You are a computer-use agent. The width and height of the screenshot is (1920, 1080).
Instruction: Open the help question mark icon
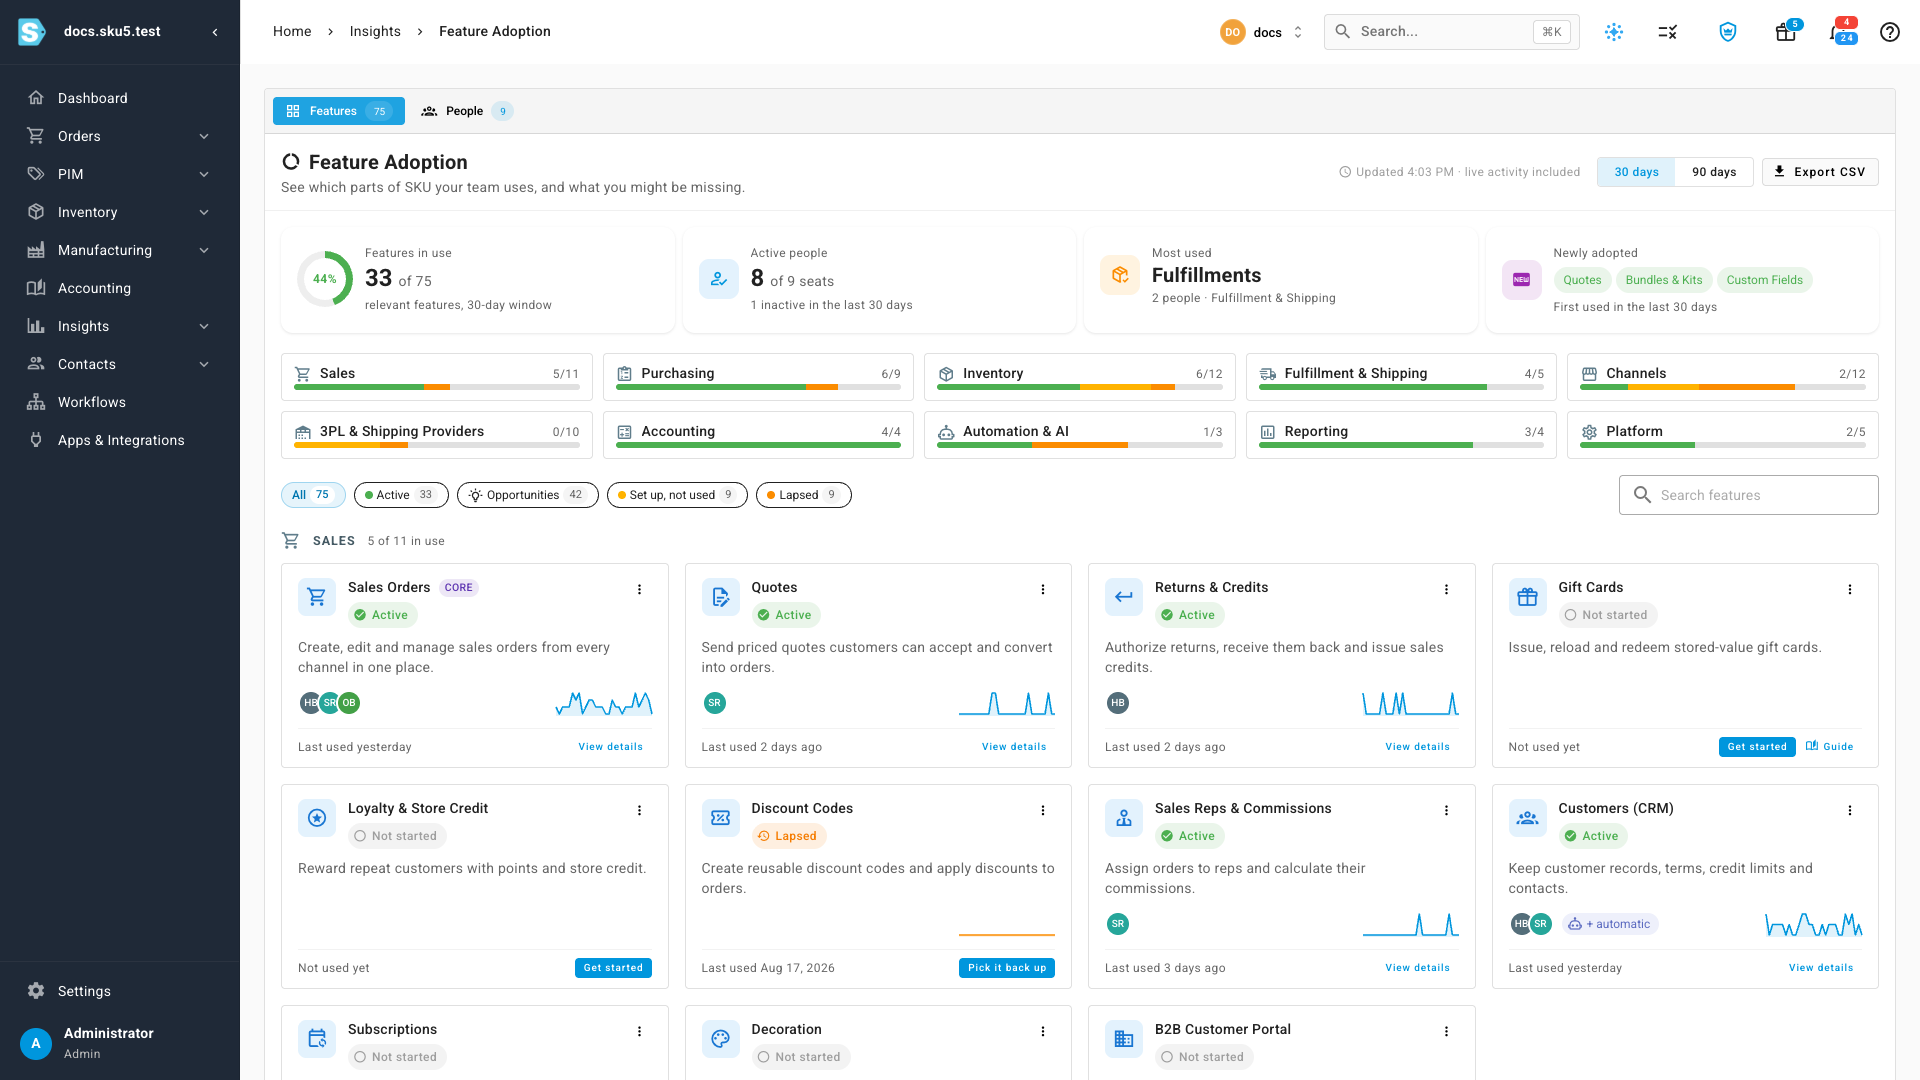point(1889,32)
